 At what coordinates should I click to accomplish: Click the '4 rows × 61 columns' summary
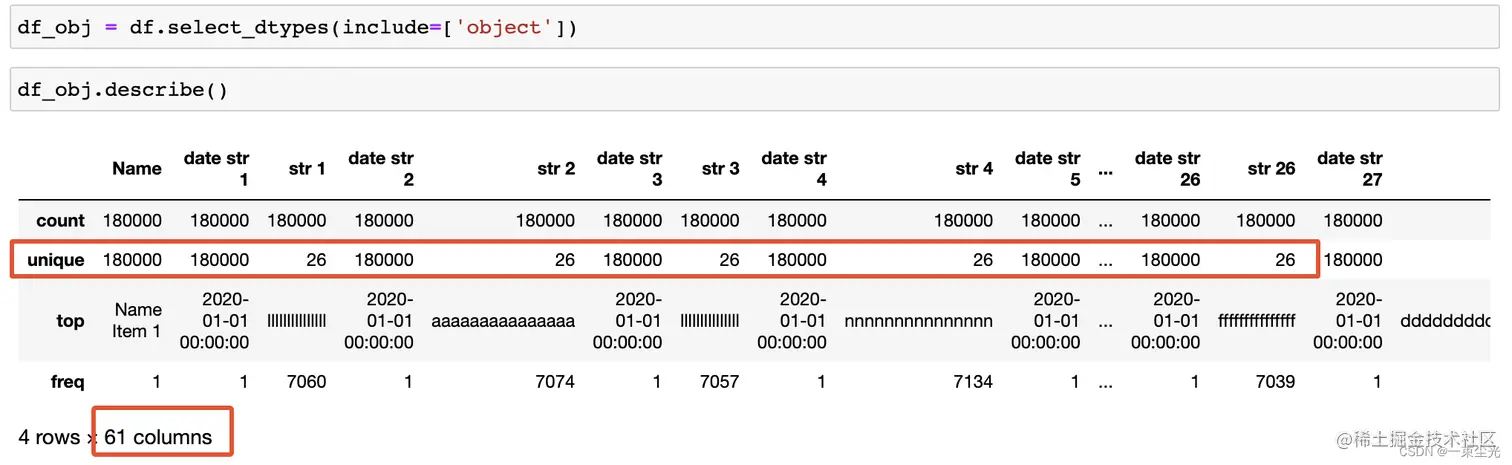coord(115,437)
